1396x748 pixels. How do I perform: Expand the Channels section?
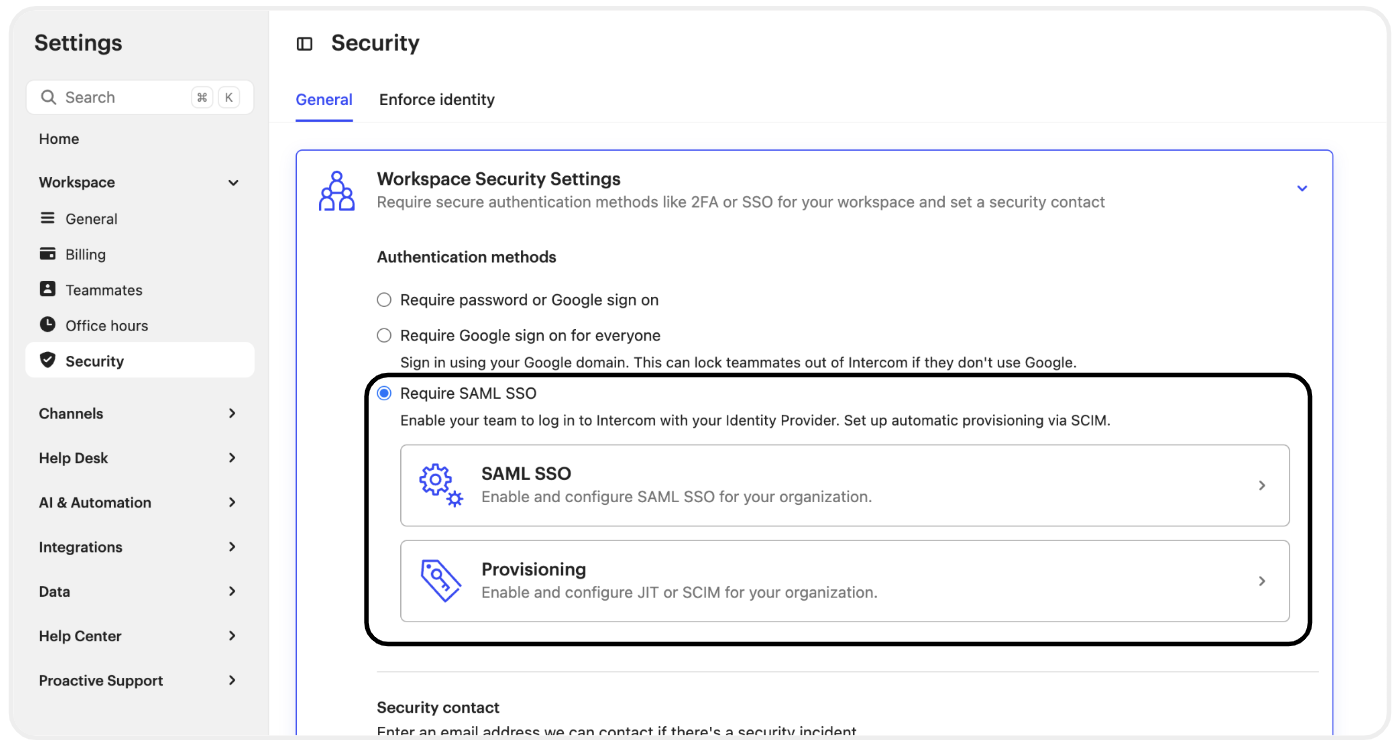click(232, 413)
